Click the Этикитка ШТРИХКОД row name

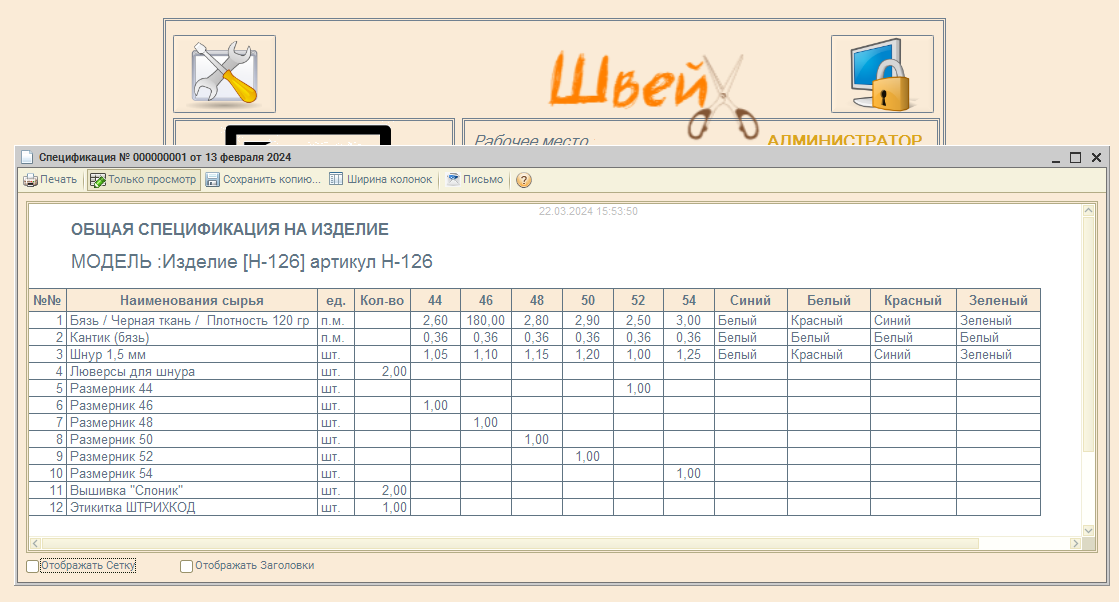tap(191, 508)
